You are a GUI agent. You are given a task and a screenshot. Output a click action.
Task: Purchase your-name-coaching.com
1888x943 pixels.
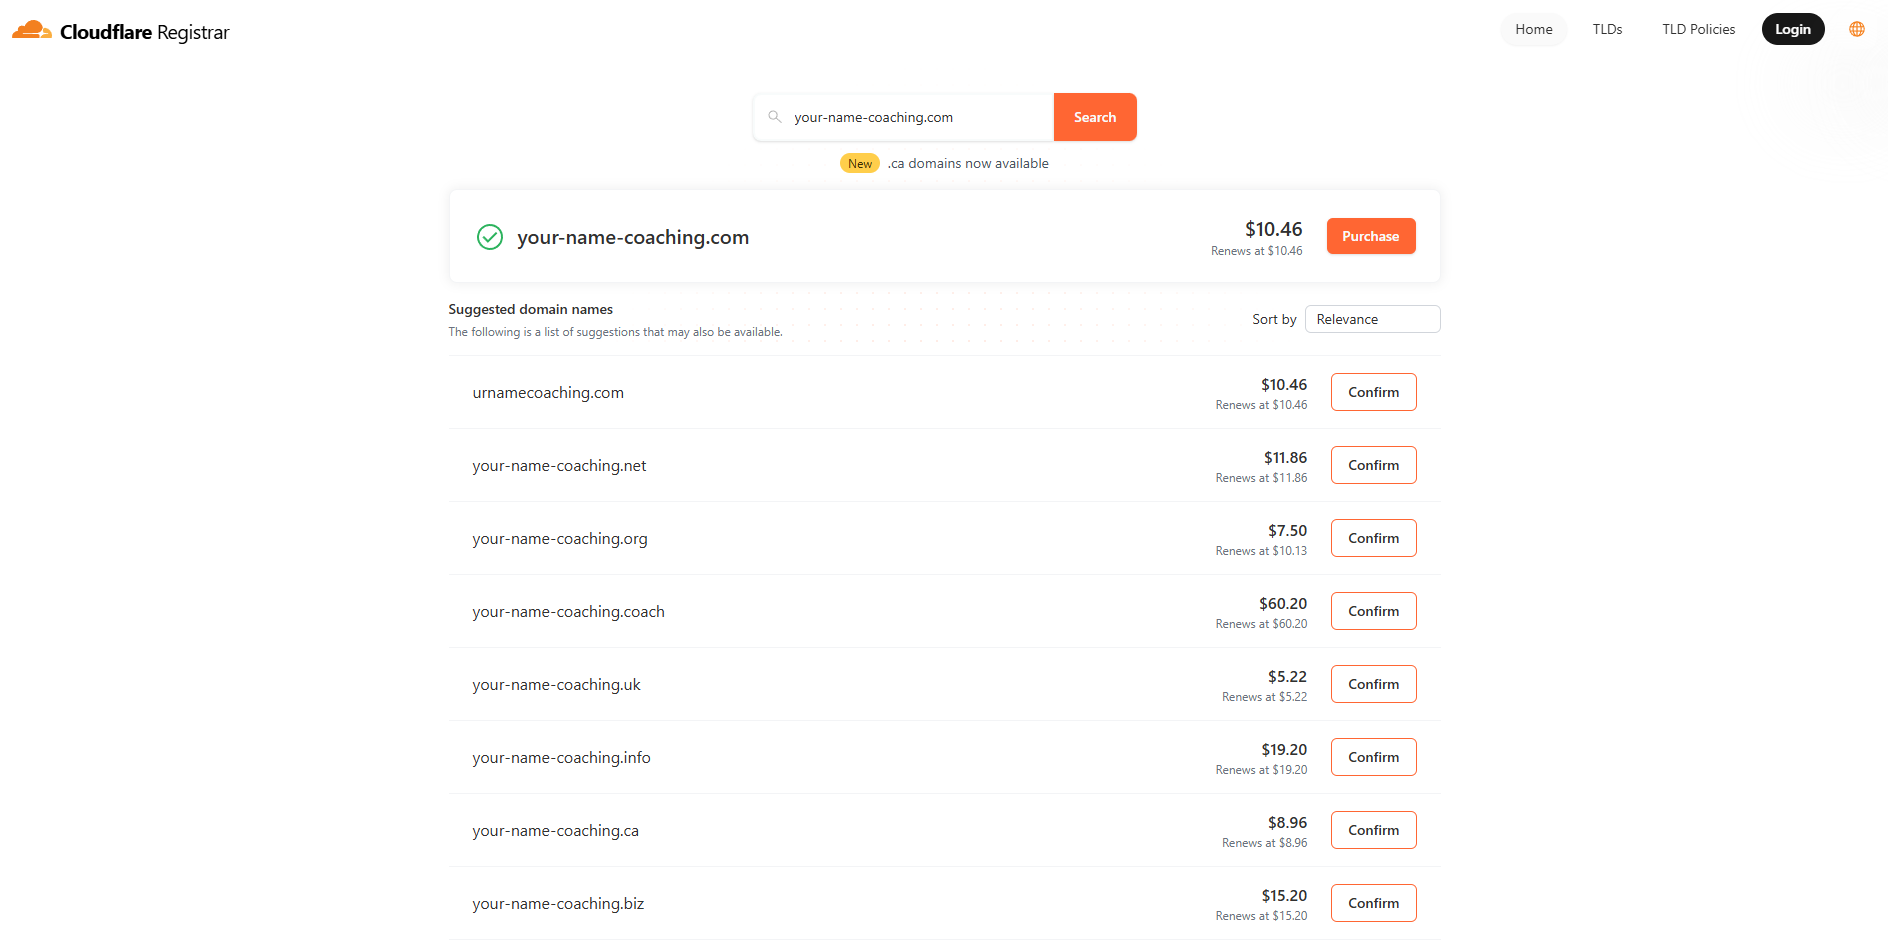point(1370,236)
